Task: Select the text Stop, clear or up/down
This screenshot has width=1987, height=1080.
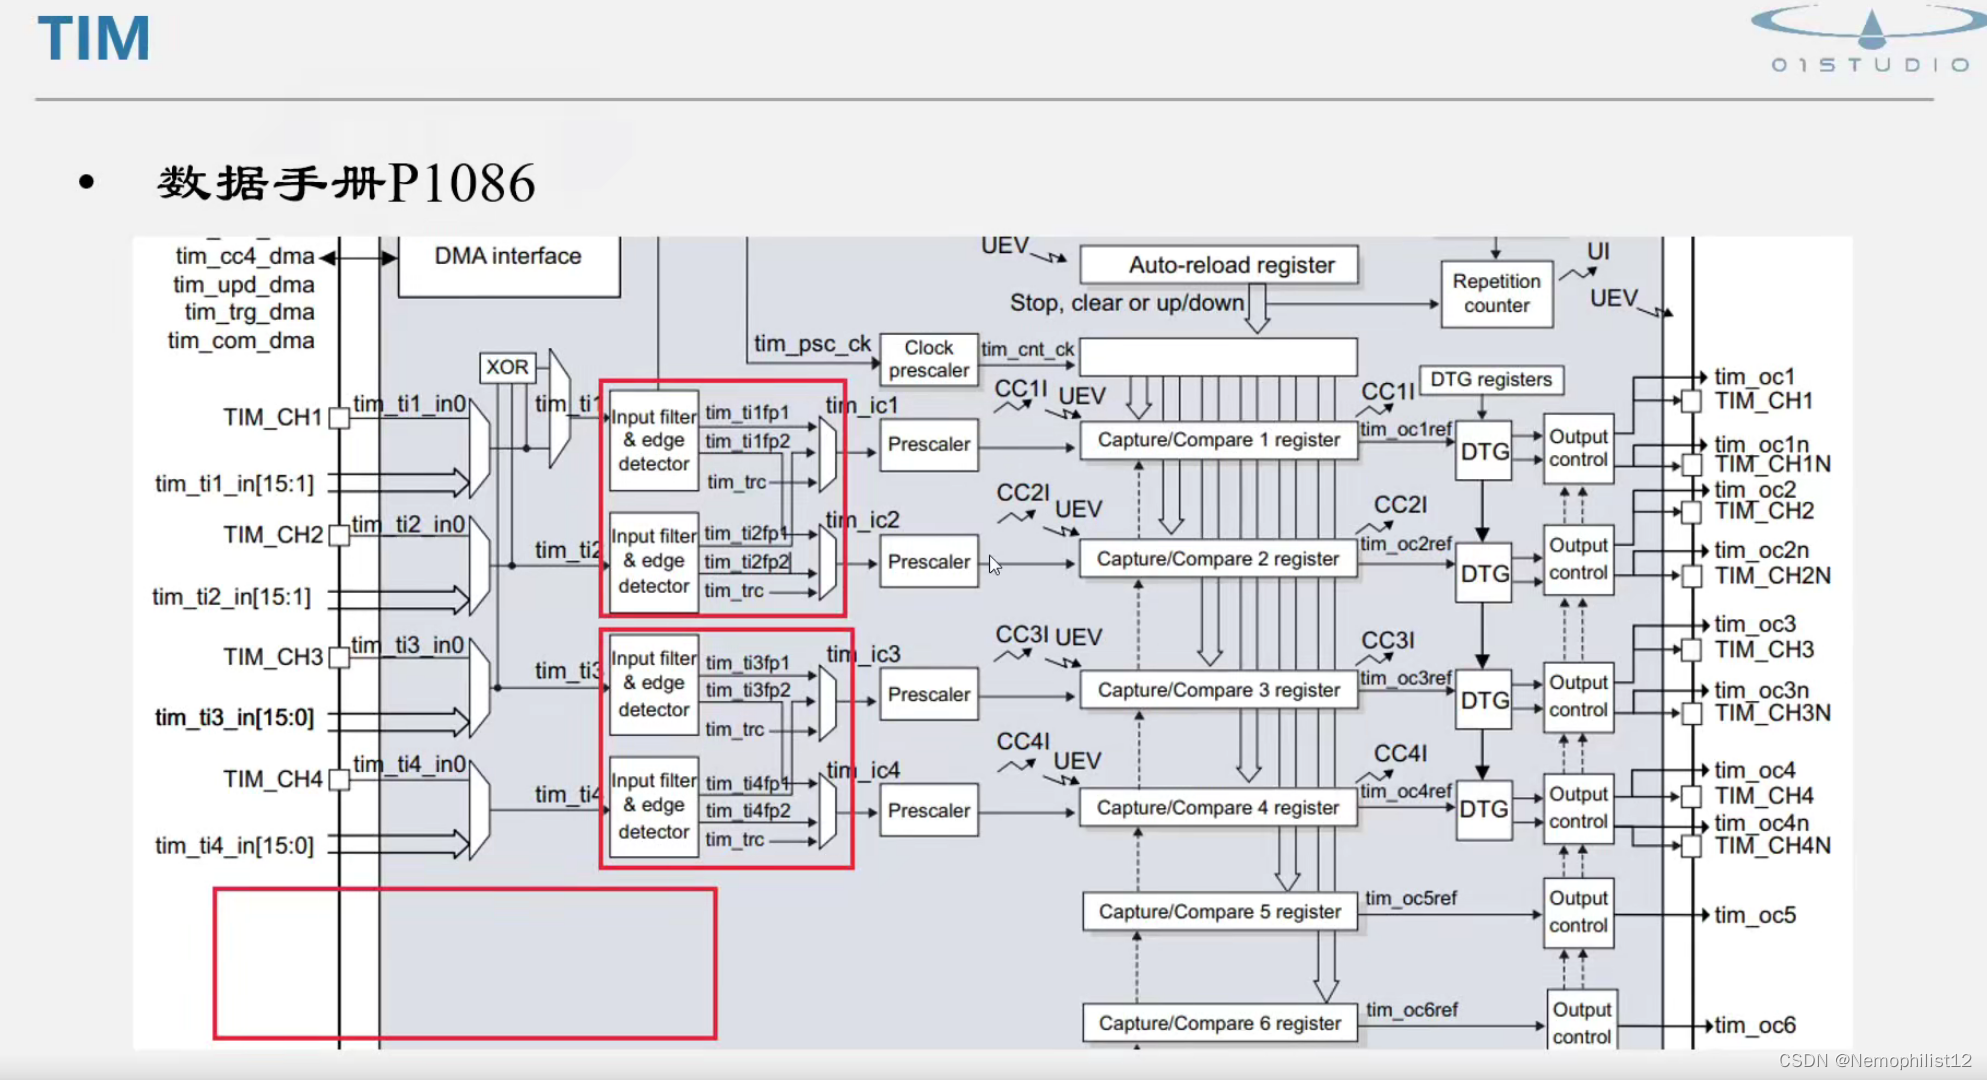Action: coord(1127,303)
